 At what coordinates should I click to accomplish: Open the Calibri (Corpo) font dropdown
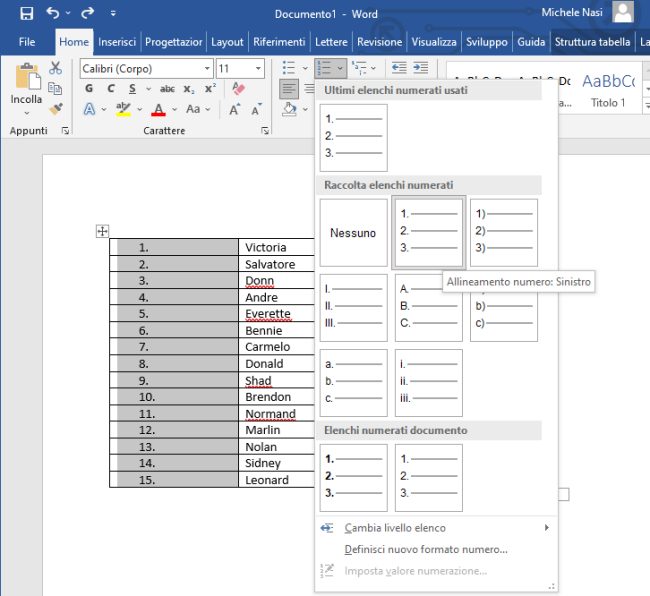click(207, 68)
